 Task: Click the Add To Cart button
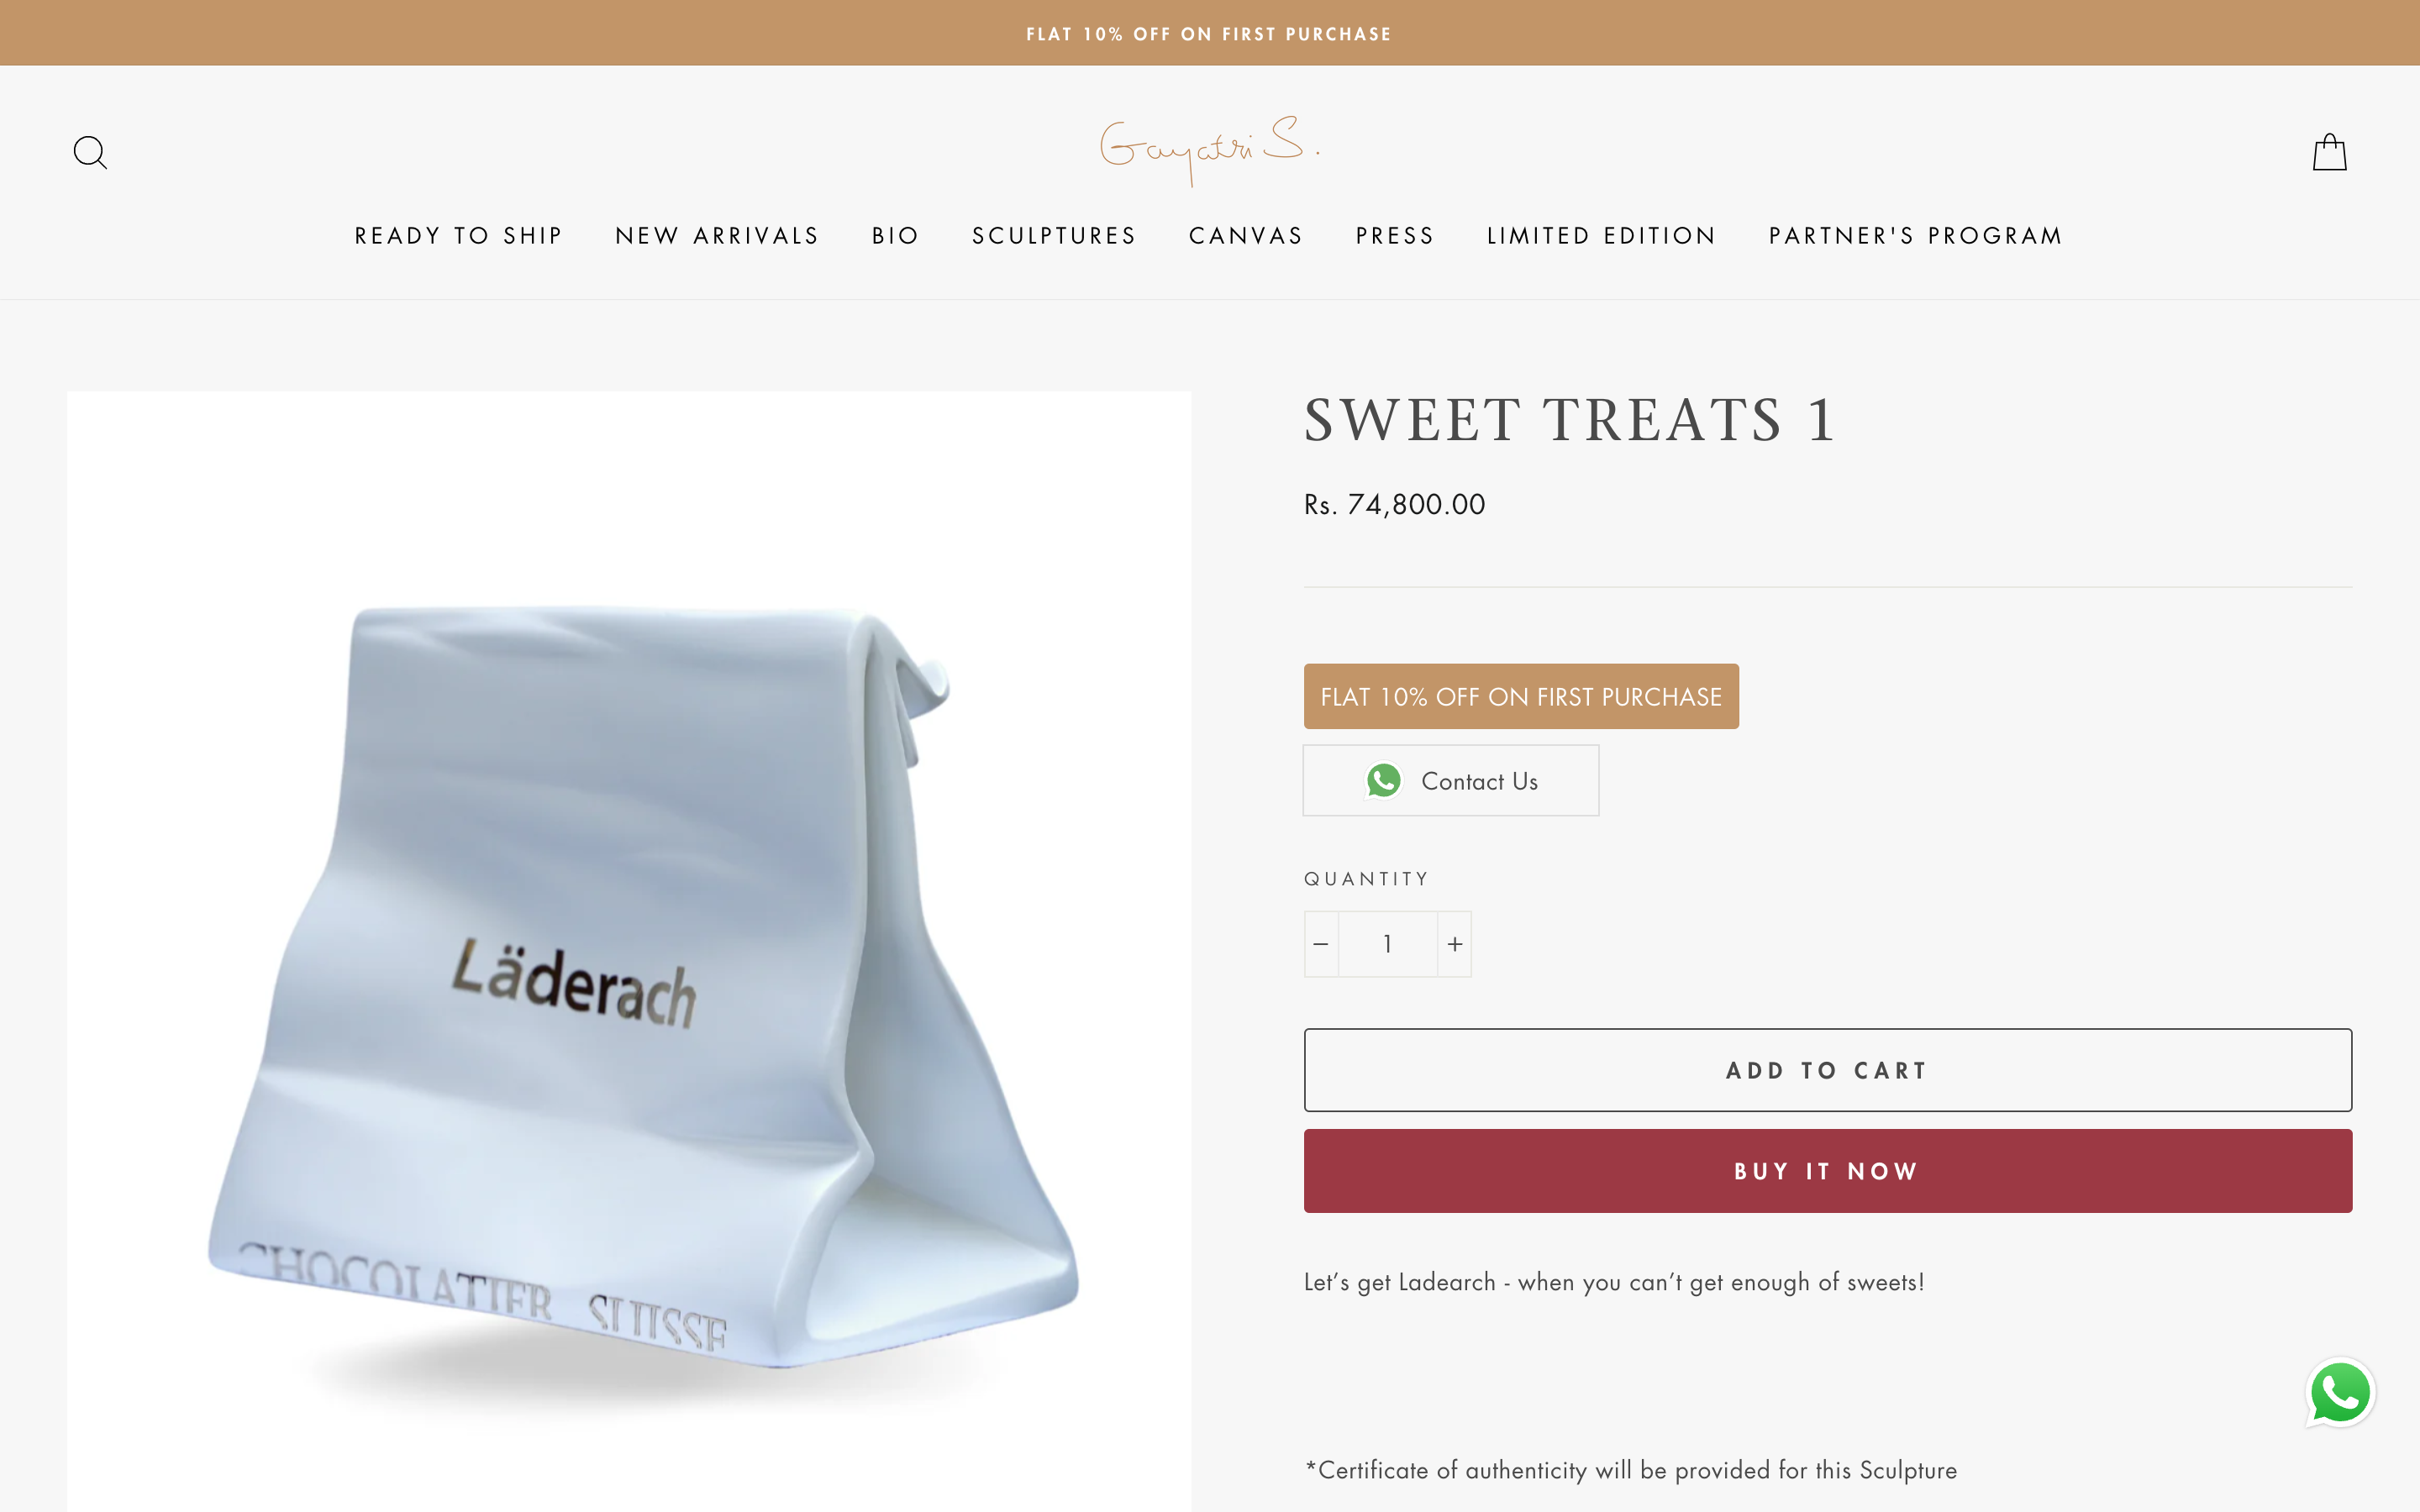(1827, 1070)
